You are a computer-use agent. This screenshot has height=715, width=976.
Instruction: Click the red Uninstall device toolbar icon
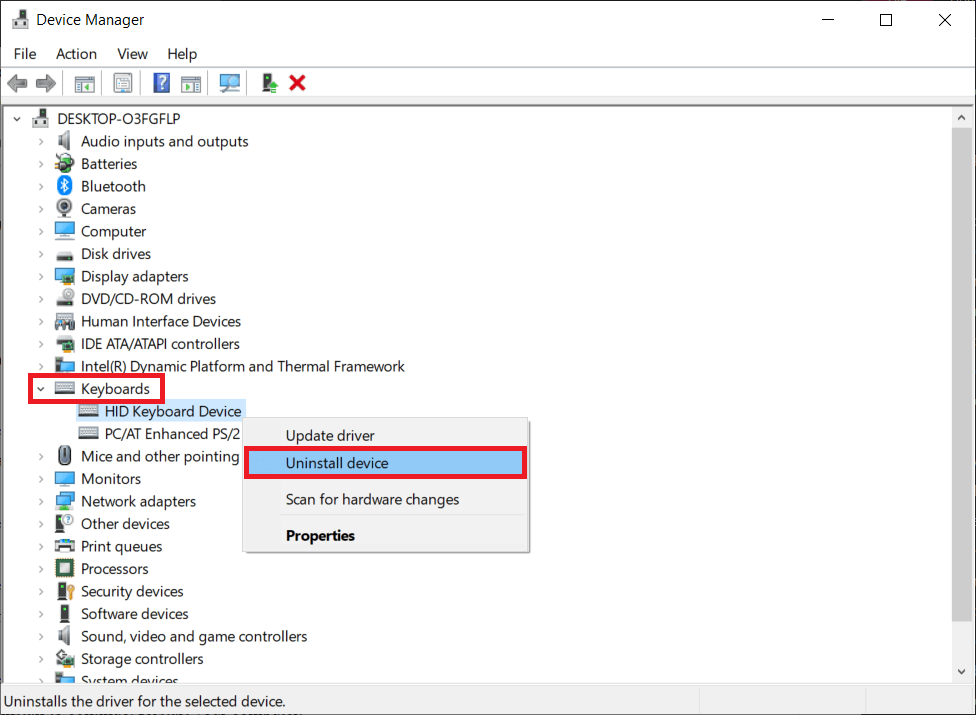pos(297,82)
